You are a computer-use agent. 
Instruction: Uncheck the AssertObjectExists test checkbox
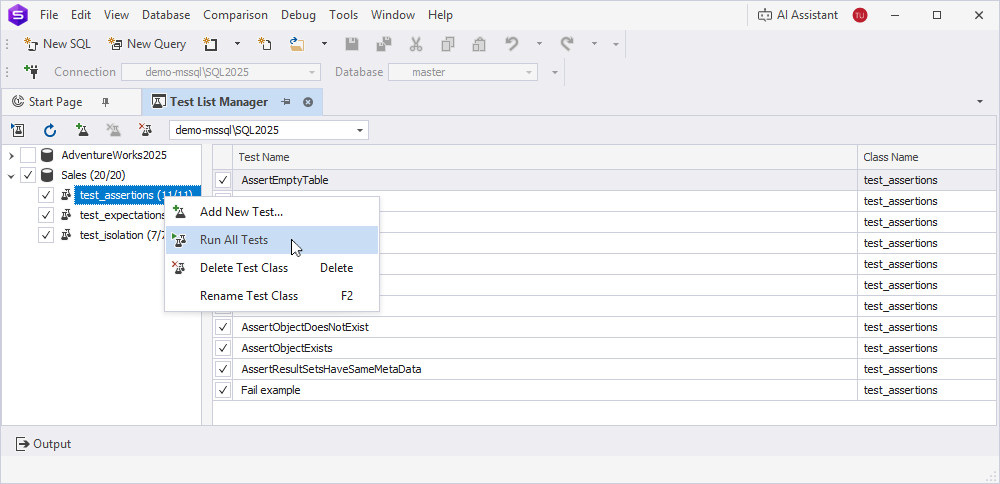tap(223, 348)
